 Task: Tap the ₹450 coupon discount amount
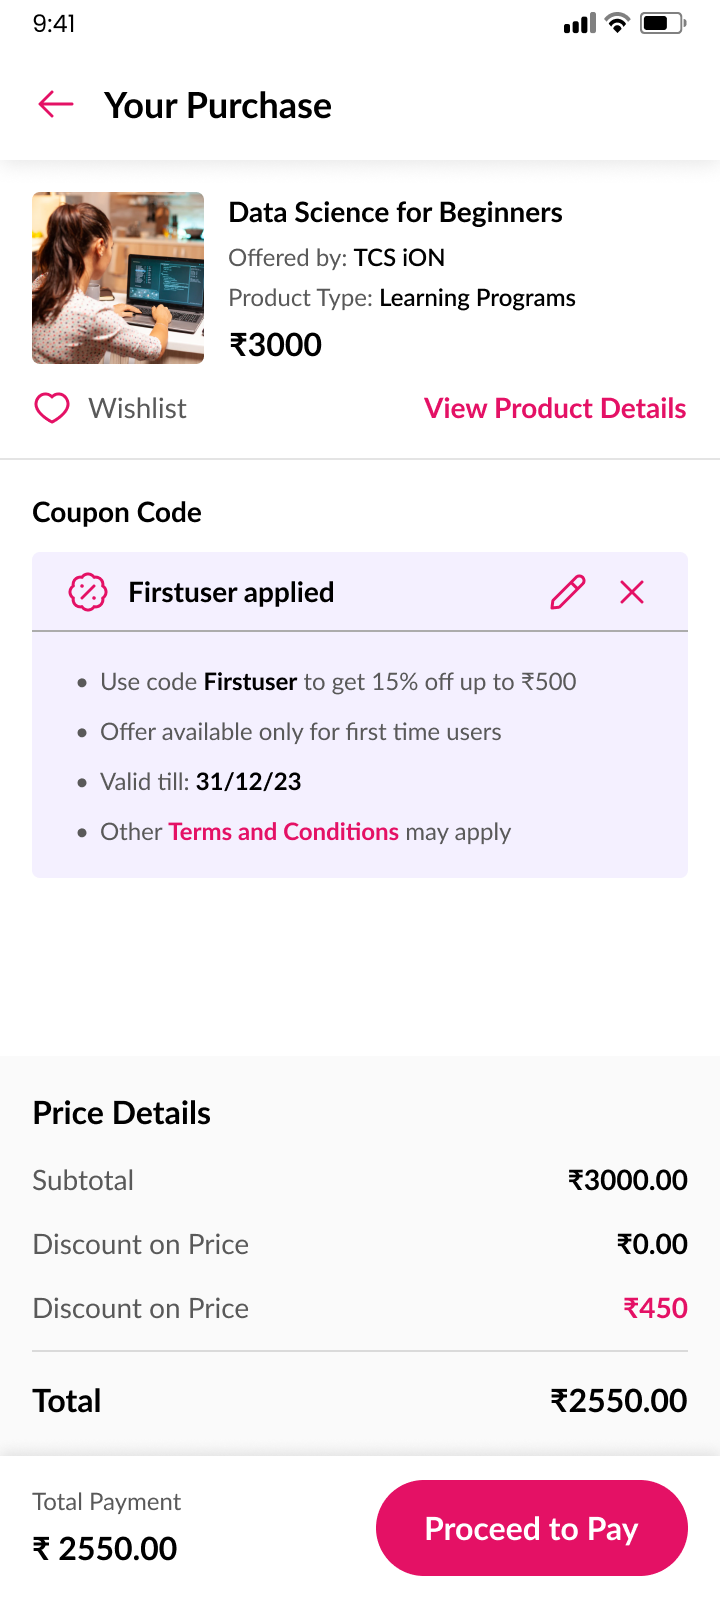pos(655,1308)
